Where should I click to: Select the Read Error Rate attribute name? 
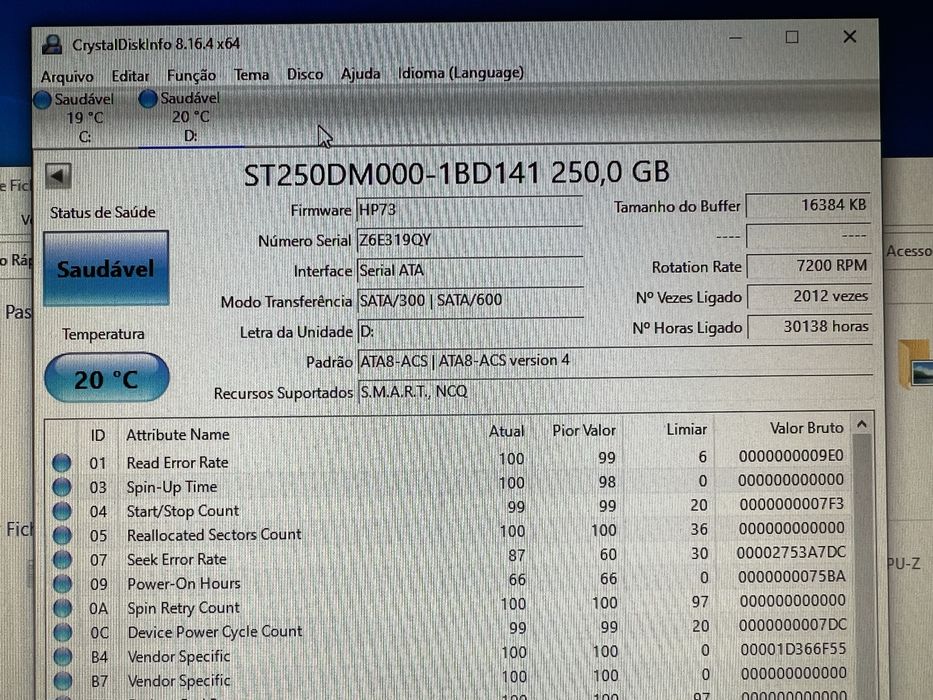pyautogui.click(x=177, y=462)
